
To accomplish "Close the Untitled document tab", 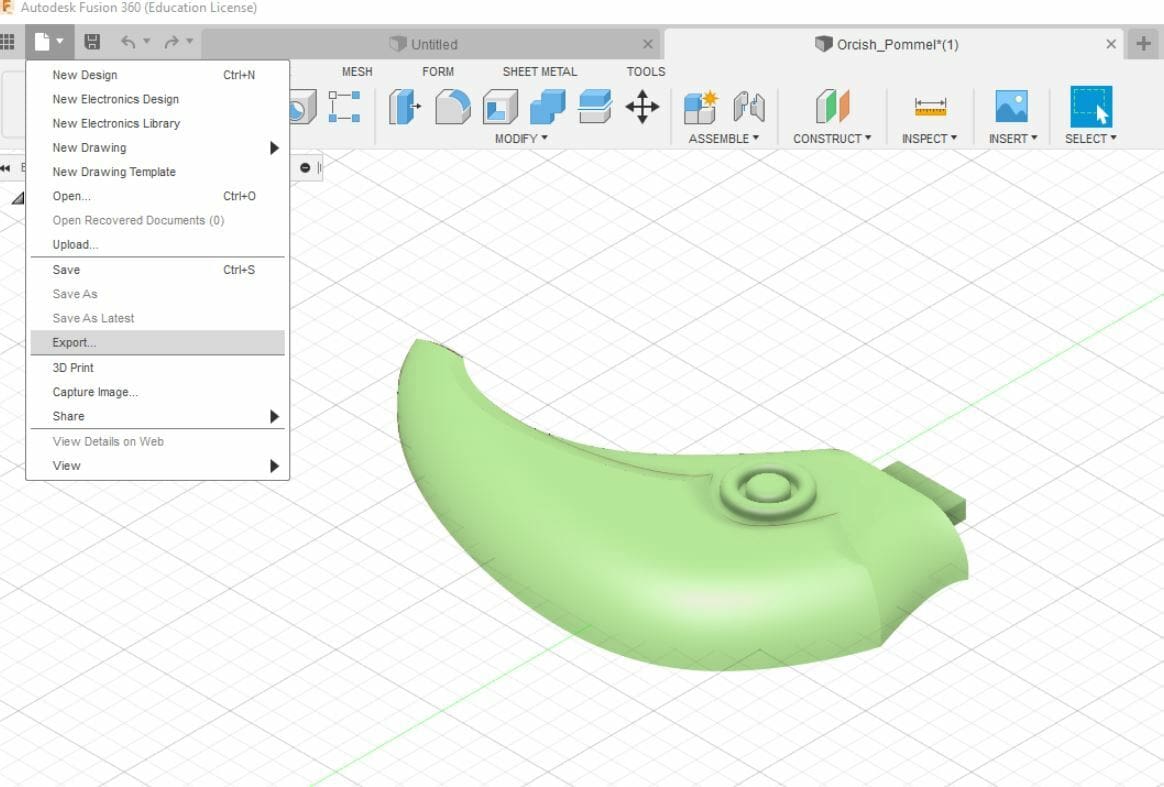I will [647, 45].
